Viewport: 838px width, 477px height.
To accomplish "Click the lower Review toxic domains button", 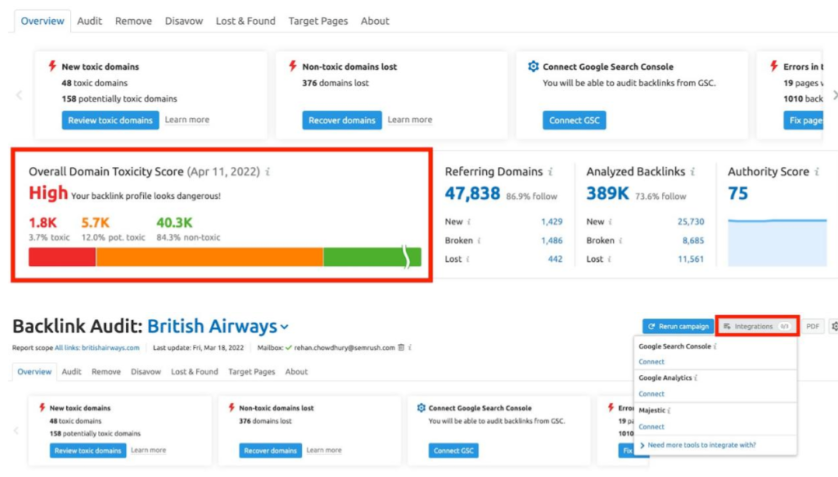I will (x=88, y=450).
